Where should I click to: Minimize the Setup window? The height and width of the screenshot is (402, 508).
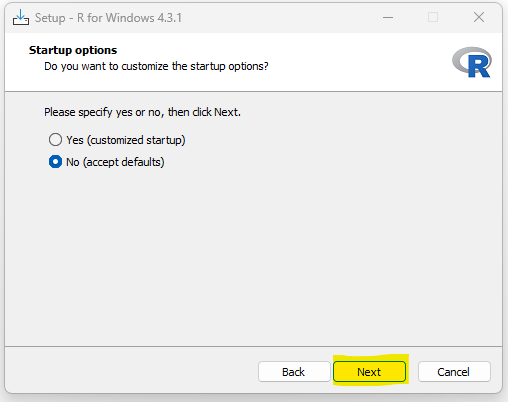coord(388,17)
